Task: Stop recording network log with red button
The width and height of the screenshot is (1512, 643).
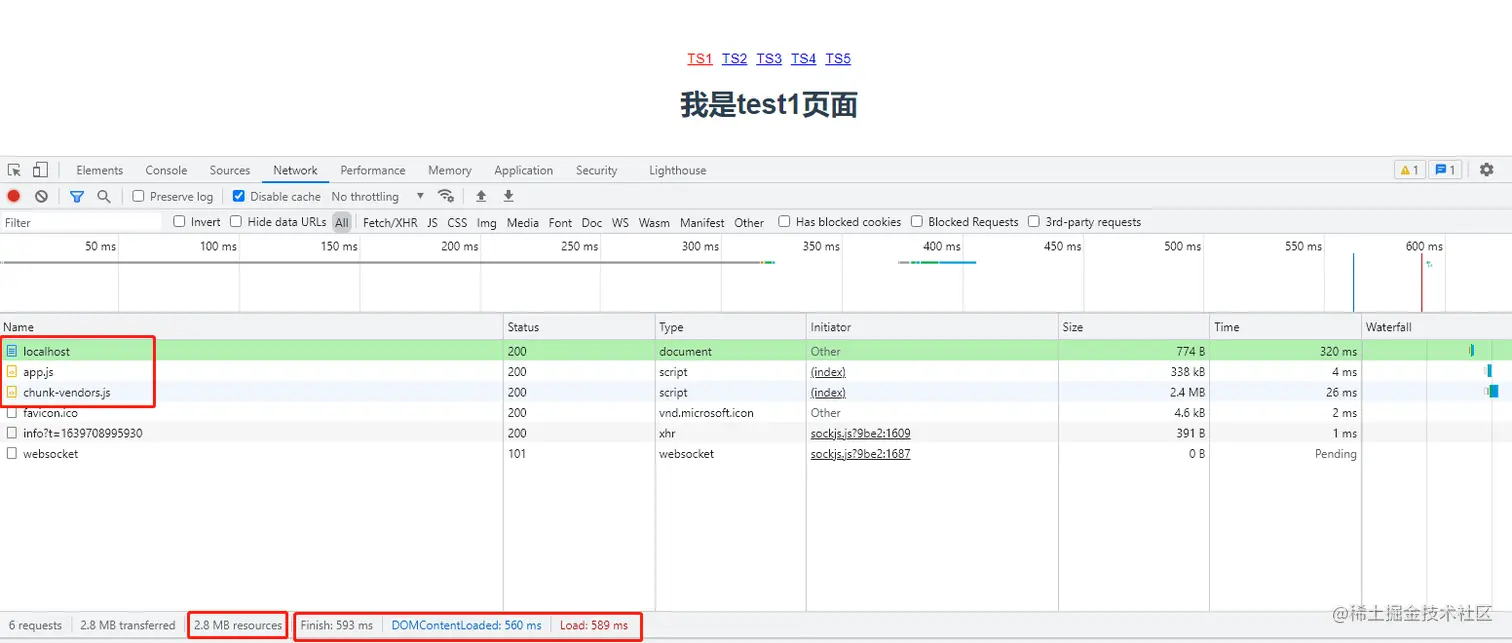Action: 14,197
